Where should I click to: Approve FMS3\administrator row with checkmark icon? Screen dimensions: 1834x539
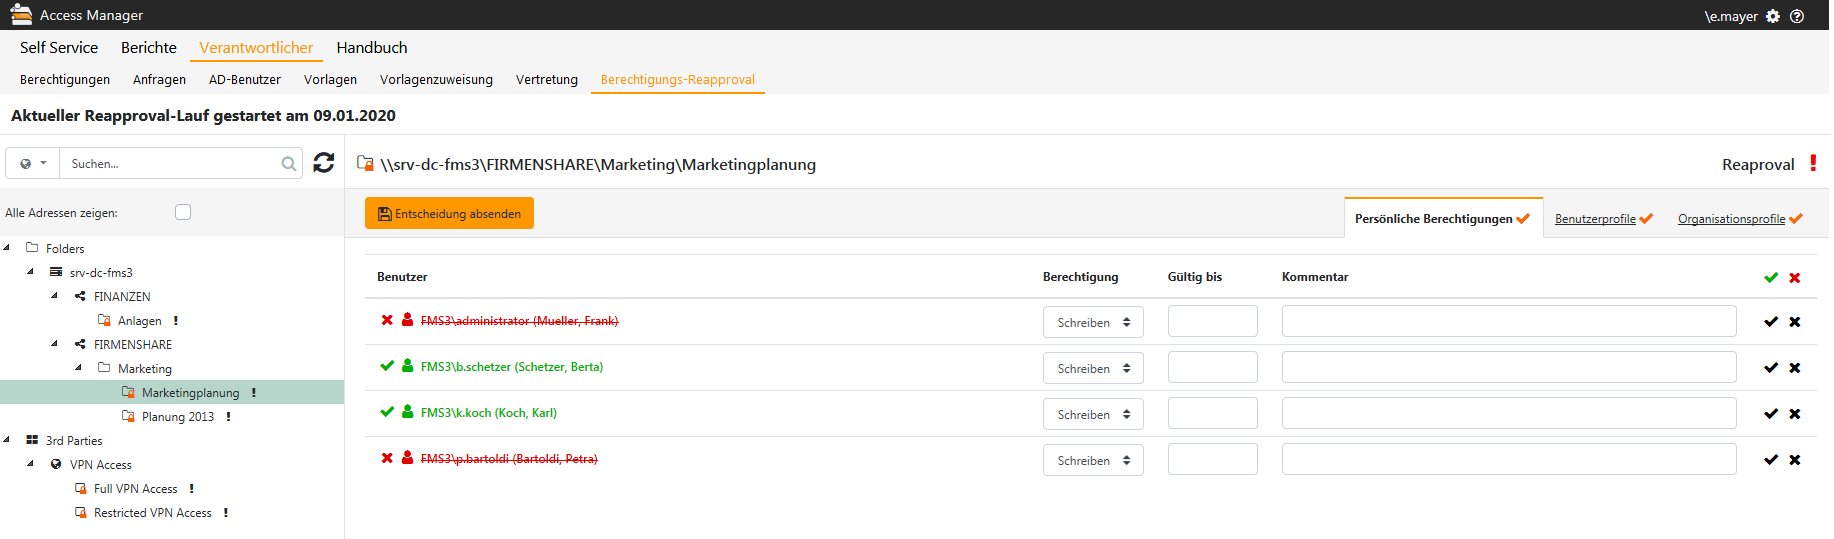point(1771,322)
